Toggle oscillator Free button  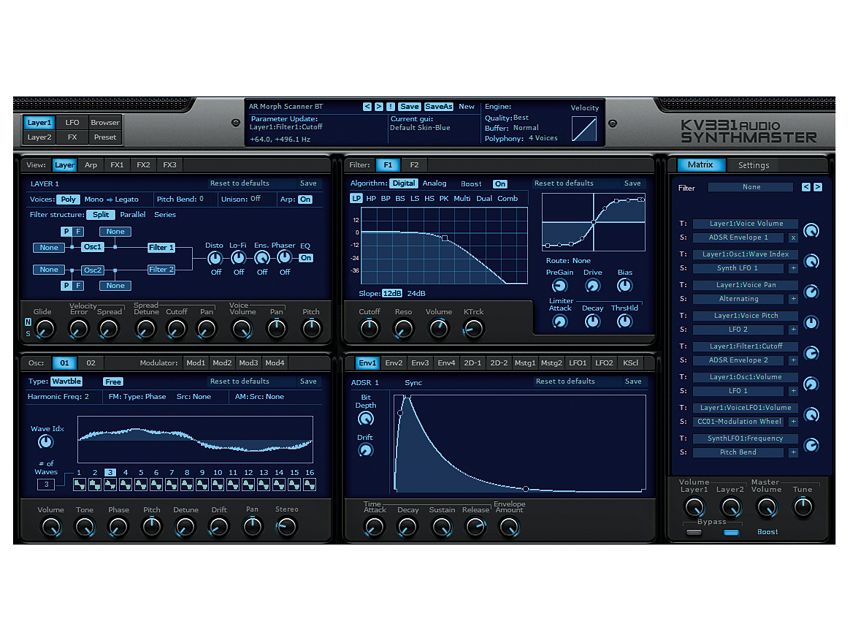coord(113,382)
